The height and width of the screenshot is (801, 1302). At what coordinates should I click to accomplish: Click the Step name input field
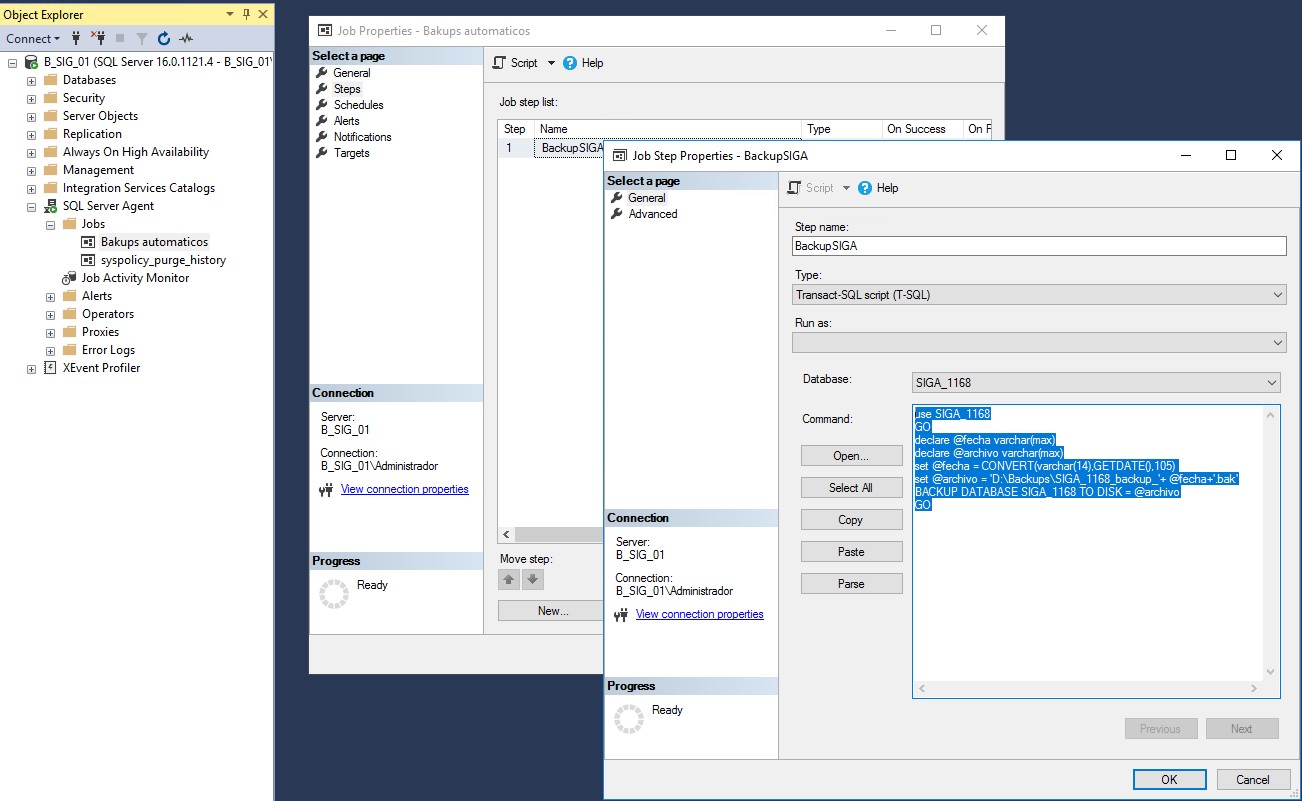[1038, 246]
